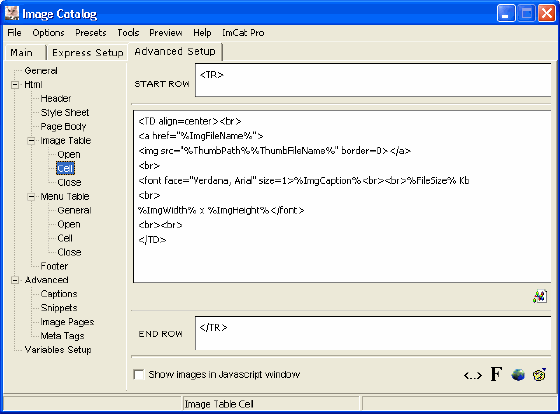
Task: Close the Image Catalog window
Action: [547, 13]
